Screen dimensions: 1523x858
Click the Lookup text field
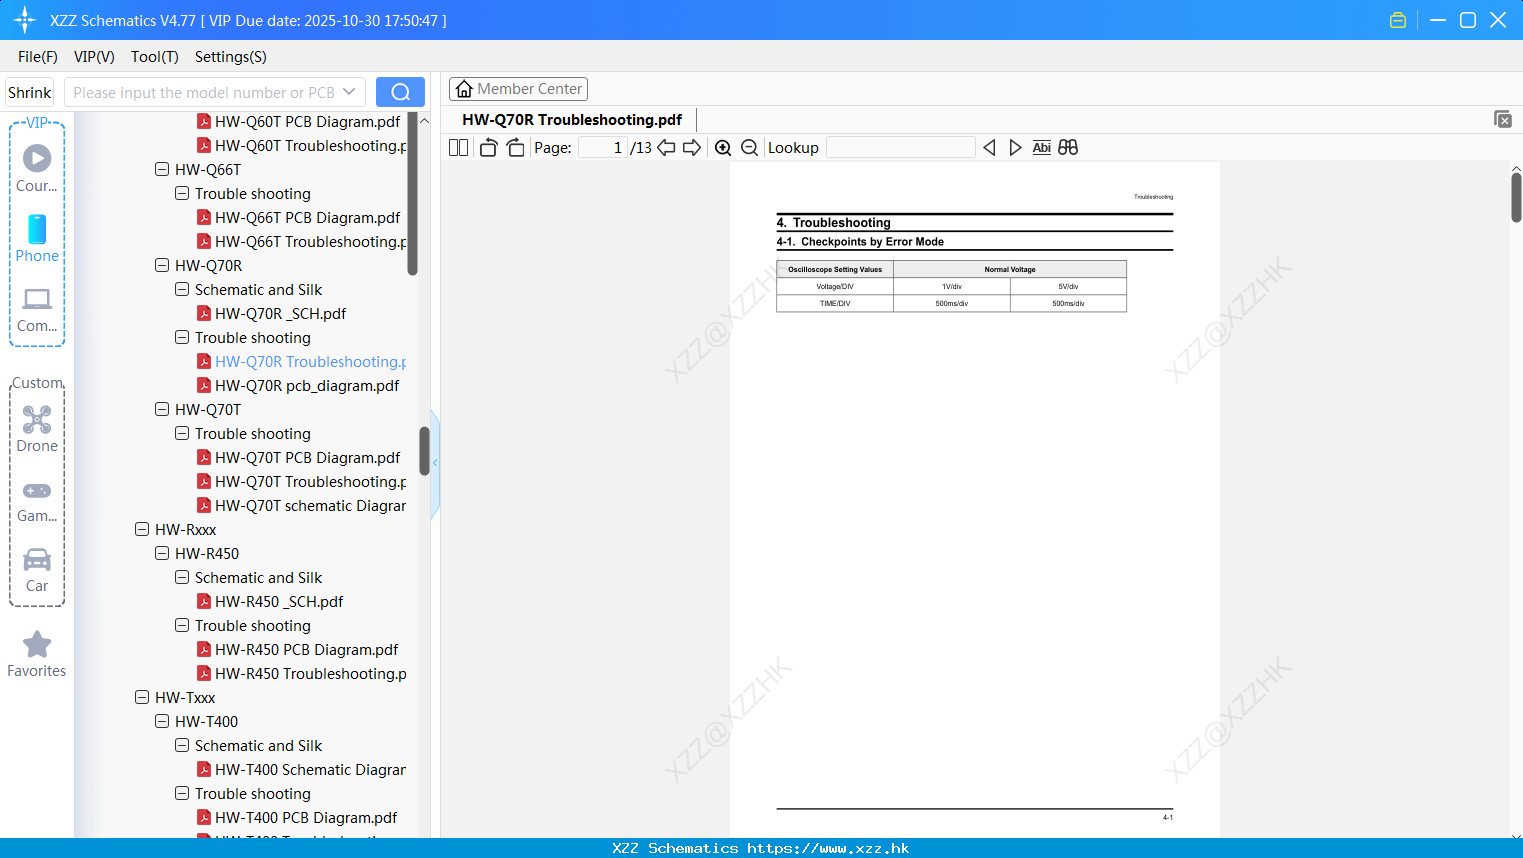pyautogui.click(x=900, y=147)
